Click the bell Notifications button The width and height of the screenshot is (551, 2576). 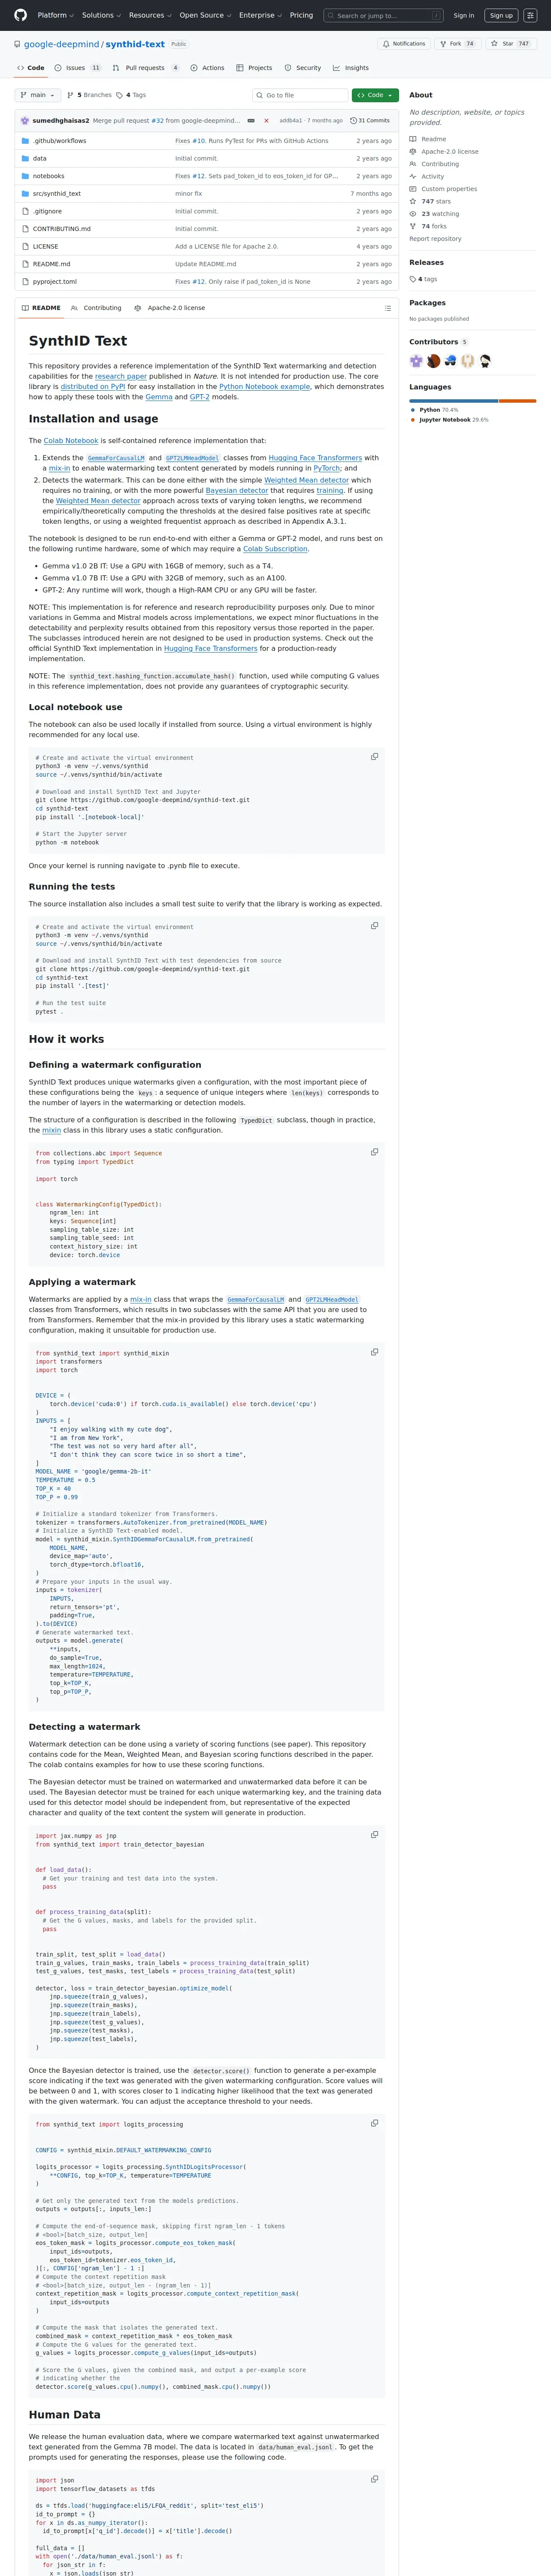(x=404, y=44)
